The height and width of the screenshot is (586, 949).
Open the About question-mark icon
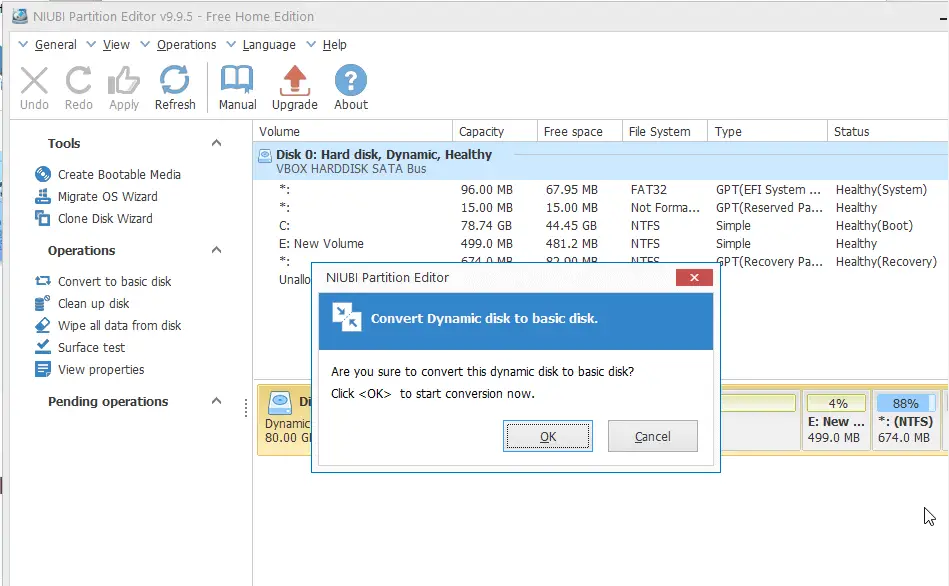[x=351, y=80]
